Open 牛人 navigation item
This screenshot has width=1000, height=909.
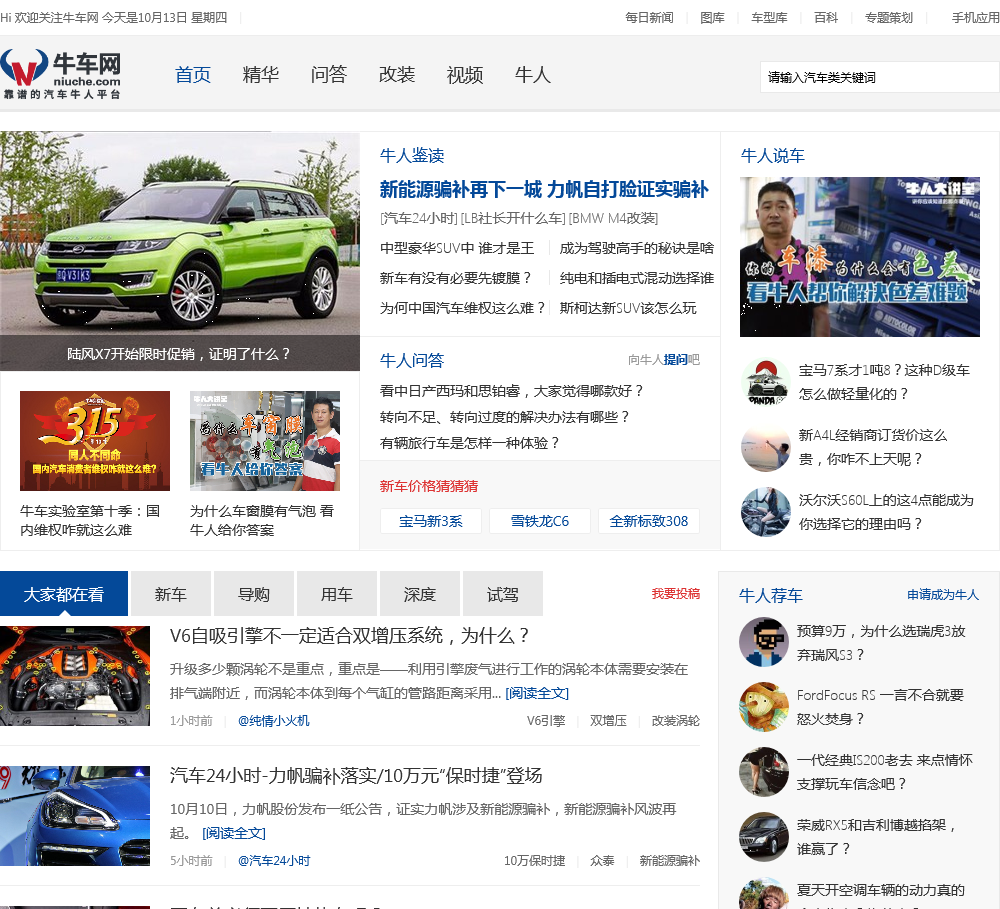(x=533, y=75)
